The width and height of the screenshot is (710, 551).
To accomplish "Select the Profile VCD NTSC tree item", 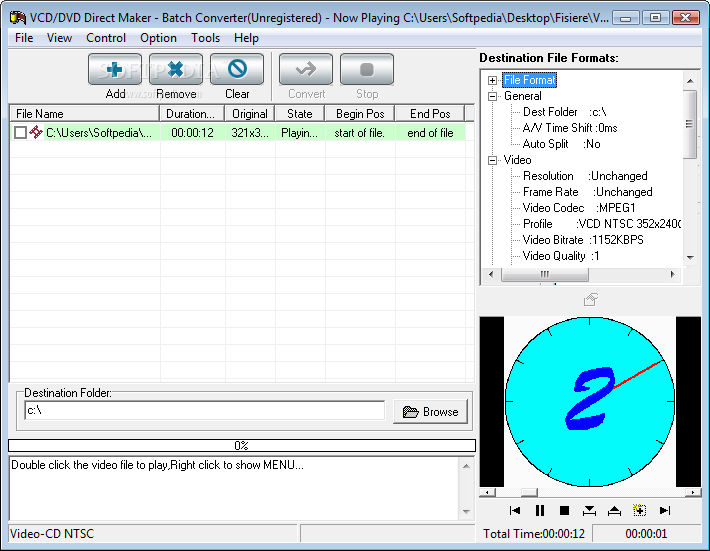I will click(601, 224).
